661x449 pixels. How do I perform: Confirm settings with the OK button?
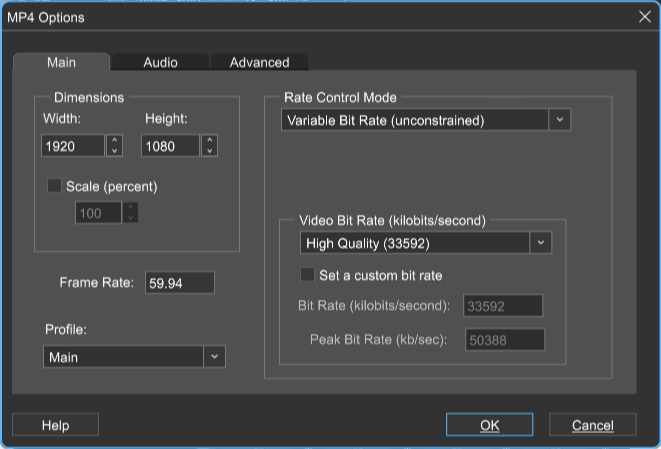489,425
